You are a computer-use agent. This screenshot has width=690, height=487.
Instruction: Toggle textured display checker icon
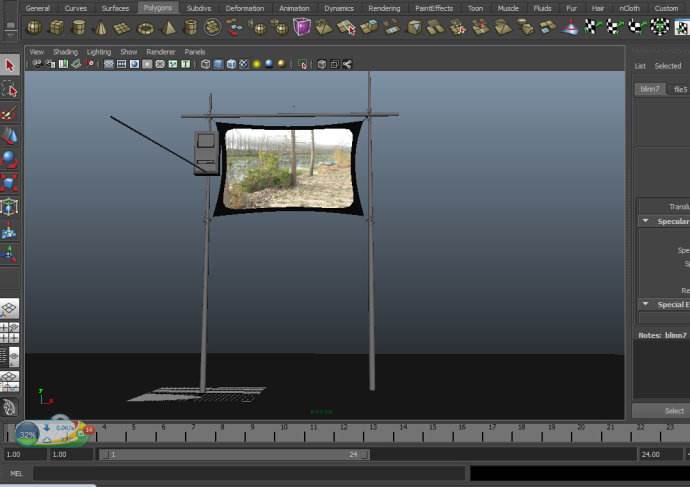click(244, 65)
